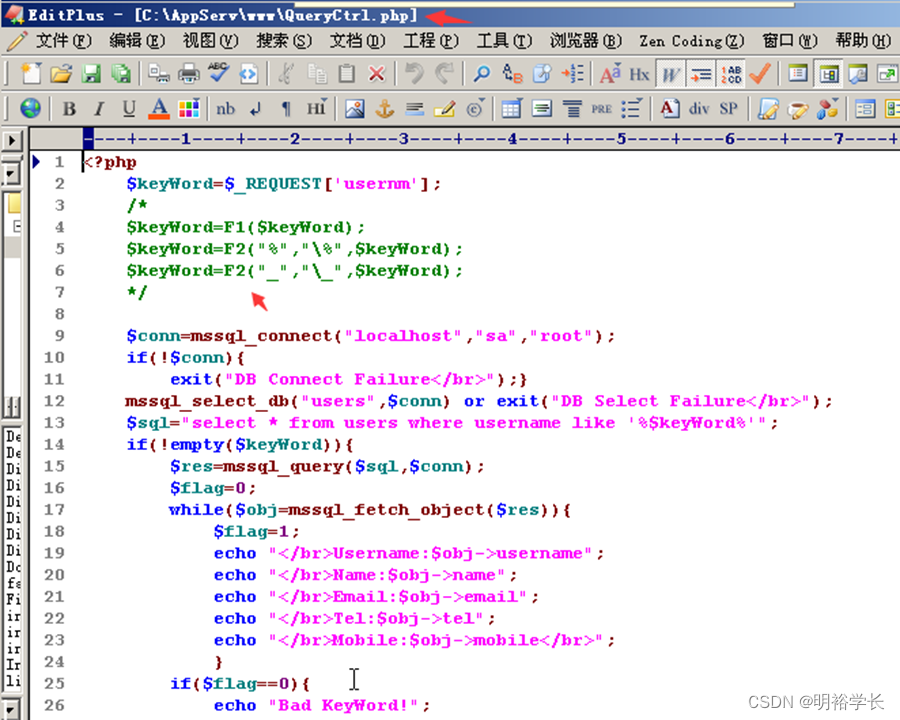Open the color palette dropdown

click(189, 108)
